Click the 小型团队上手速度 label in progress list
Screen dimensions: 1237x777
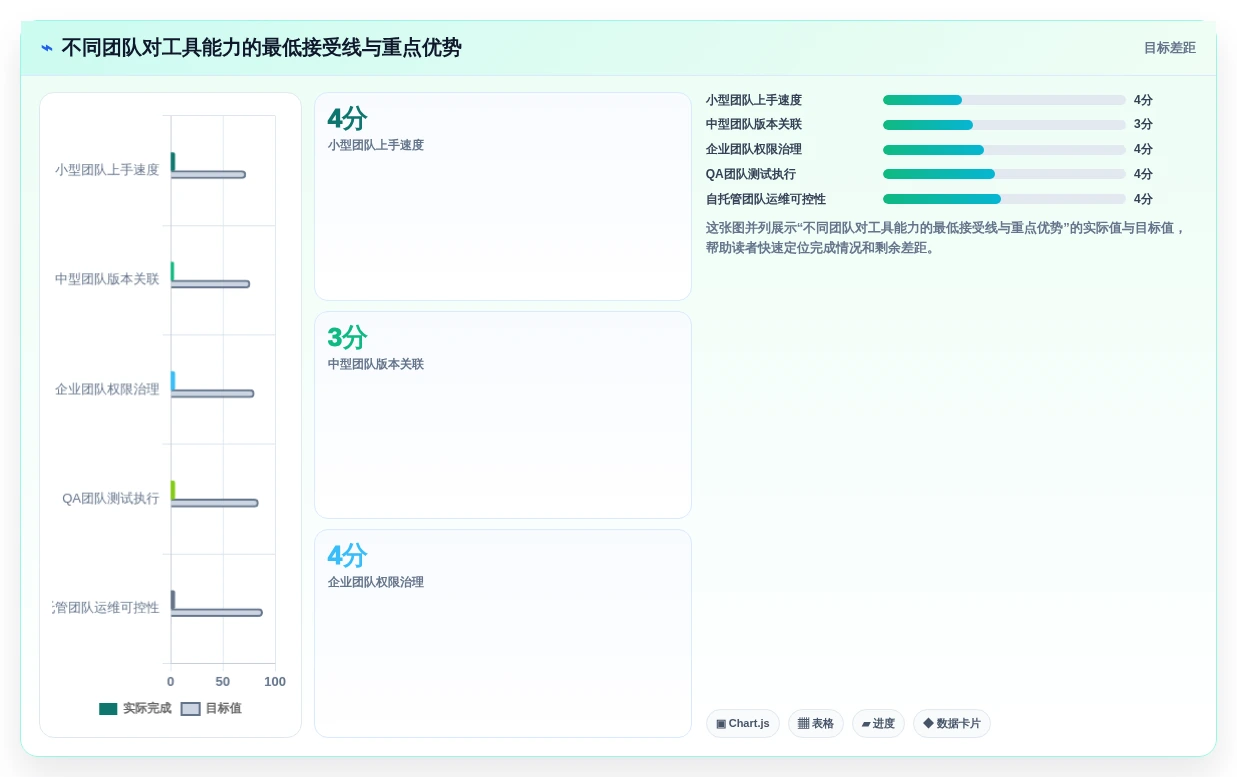point(754,100)
